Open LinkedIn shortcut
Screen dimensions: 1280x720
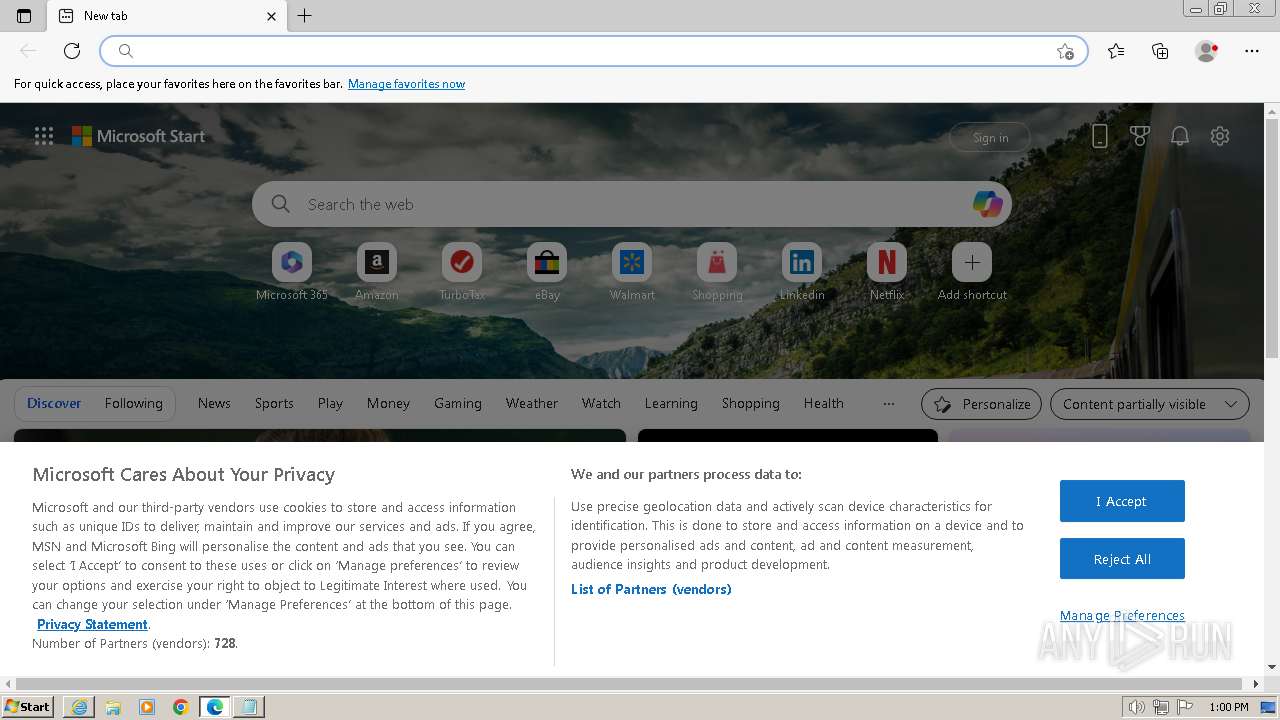tap(802, 271)
